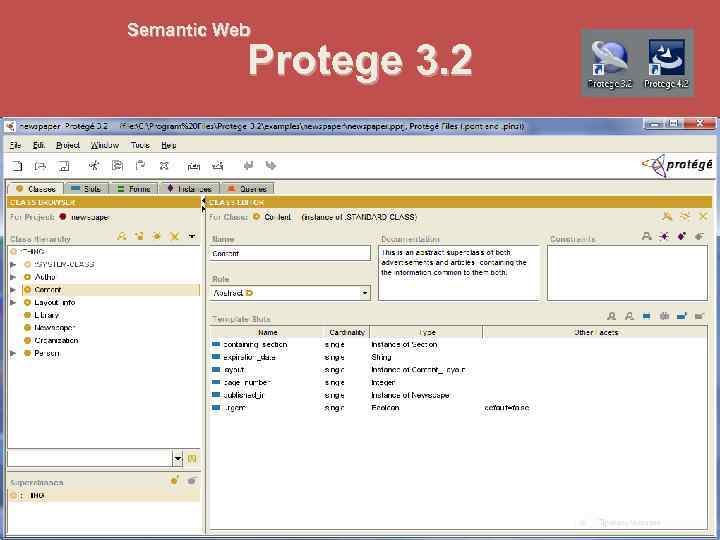Click the Cardinality column header
The width and height of the screenshot is (720, 540).
click(x=347, y=332)
